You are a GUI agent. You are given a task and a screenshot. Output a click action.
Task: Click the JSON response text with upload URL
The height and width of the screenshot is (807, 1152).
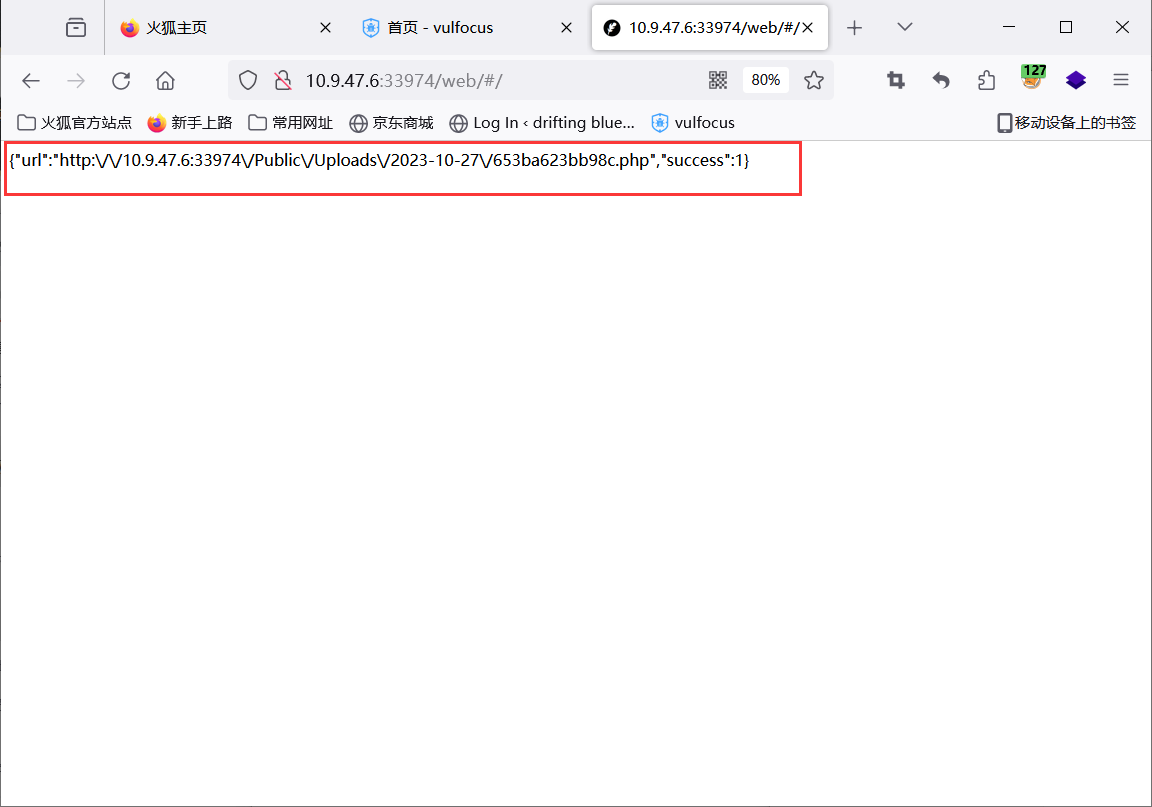point(379,160)
